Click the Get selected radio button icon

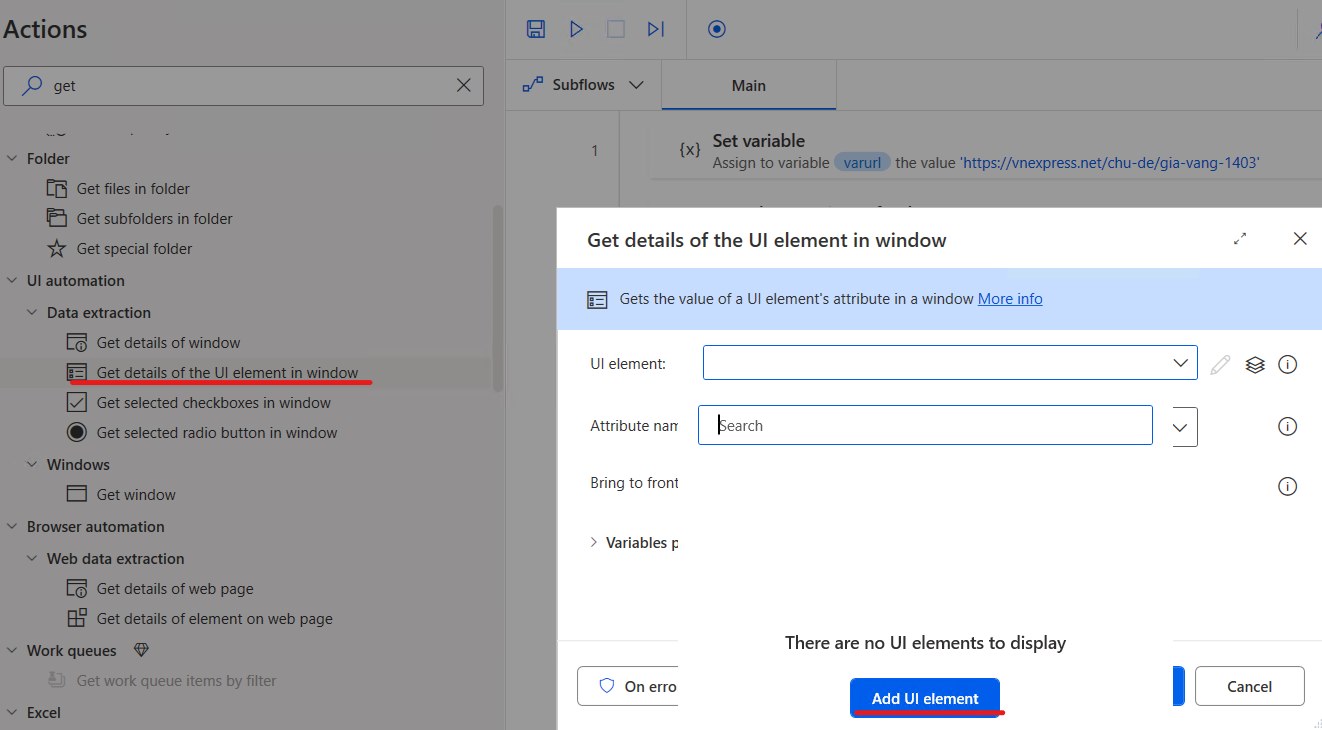77,432
